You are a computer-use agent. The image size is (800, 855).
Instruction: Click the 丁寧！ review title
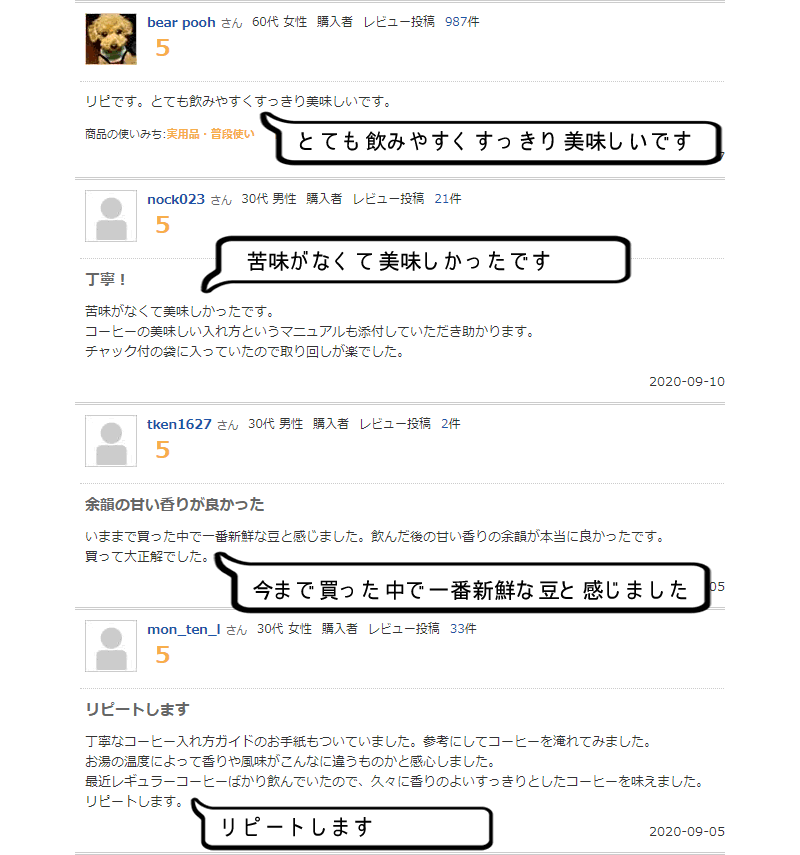tap(106, 280)
